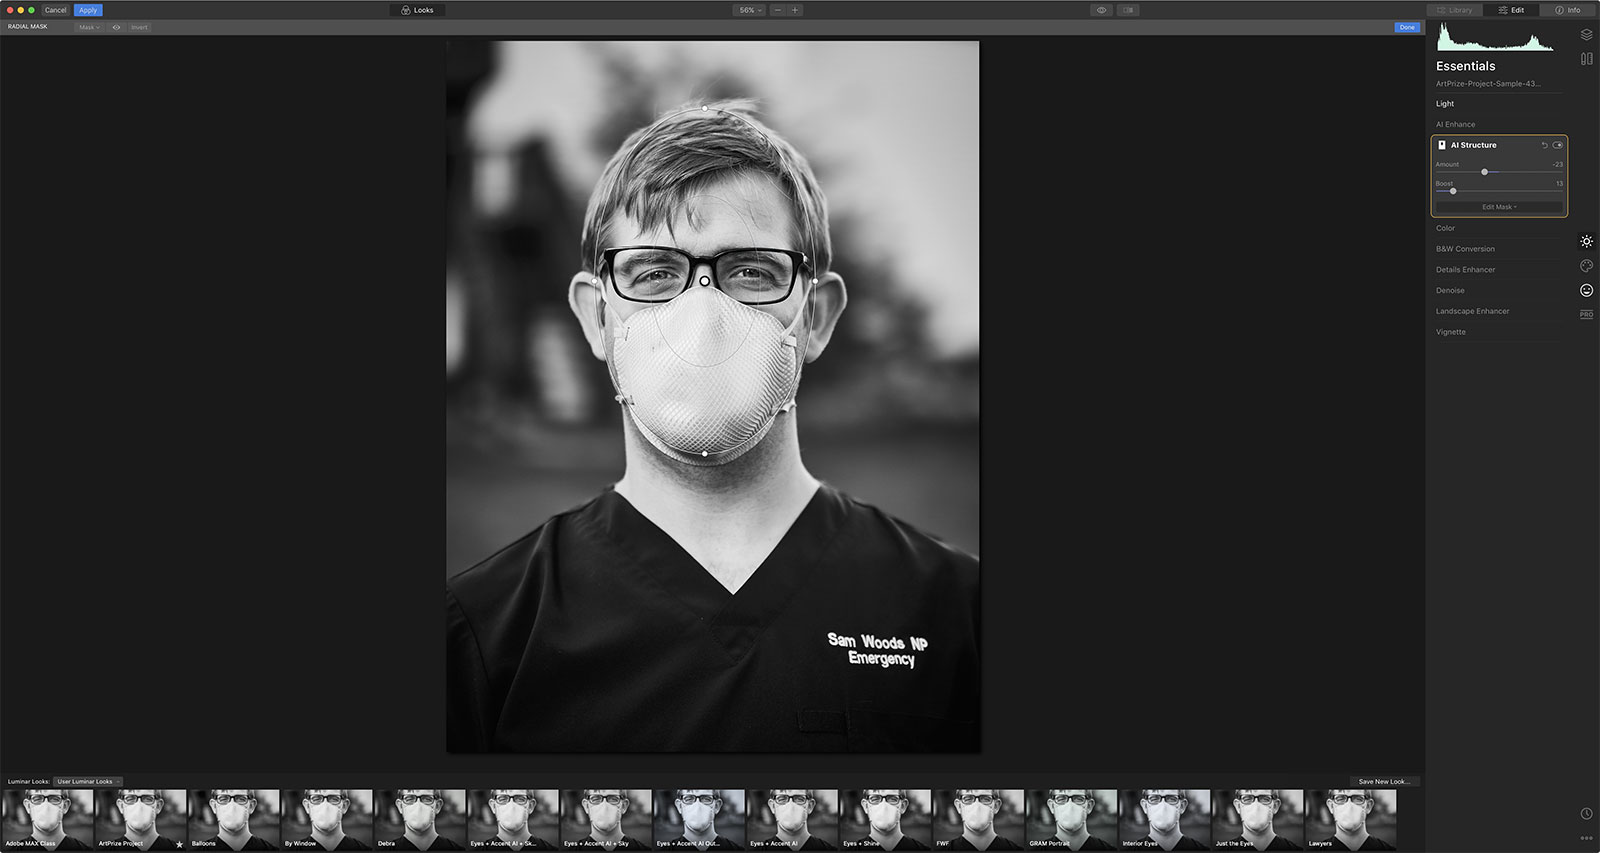The width and height of the screenshot is (1600, 853).
Task: Expand the Edit Mask dropdown
Action: pyautogui.click(x=1499, y=207)
